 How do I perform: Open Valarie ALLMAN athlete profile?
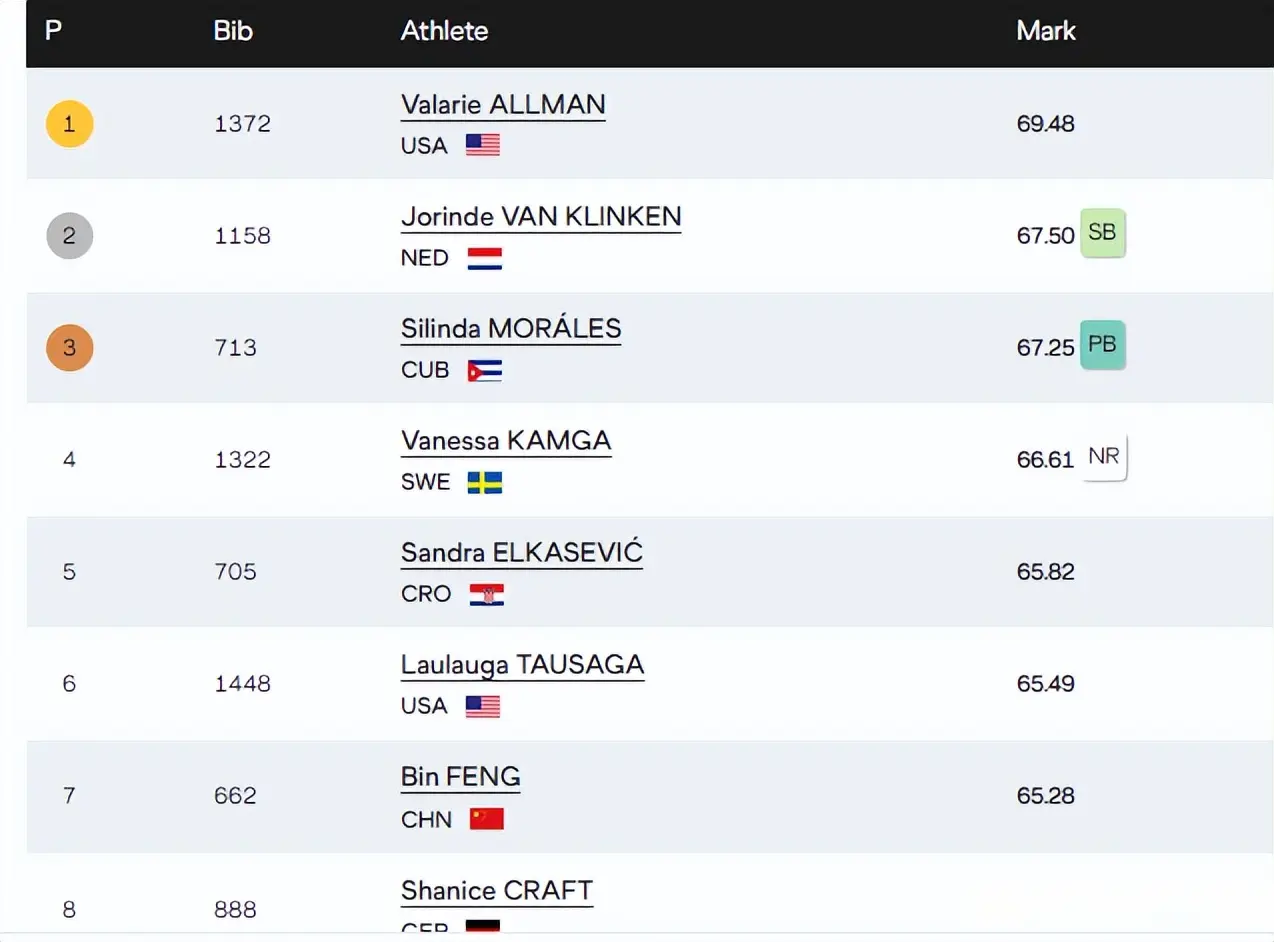tap(503, 105)
